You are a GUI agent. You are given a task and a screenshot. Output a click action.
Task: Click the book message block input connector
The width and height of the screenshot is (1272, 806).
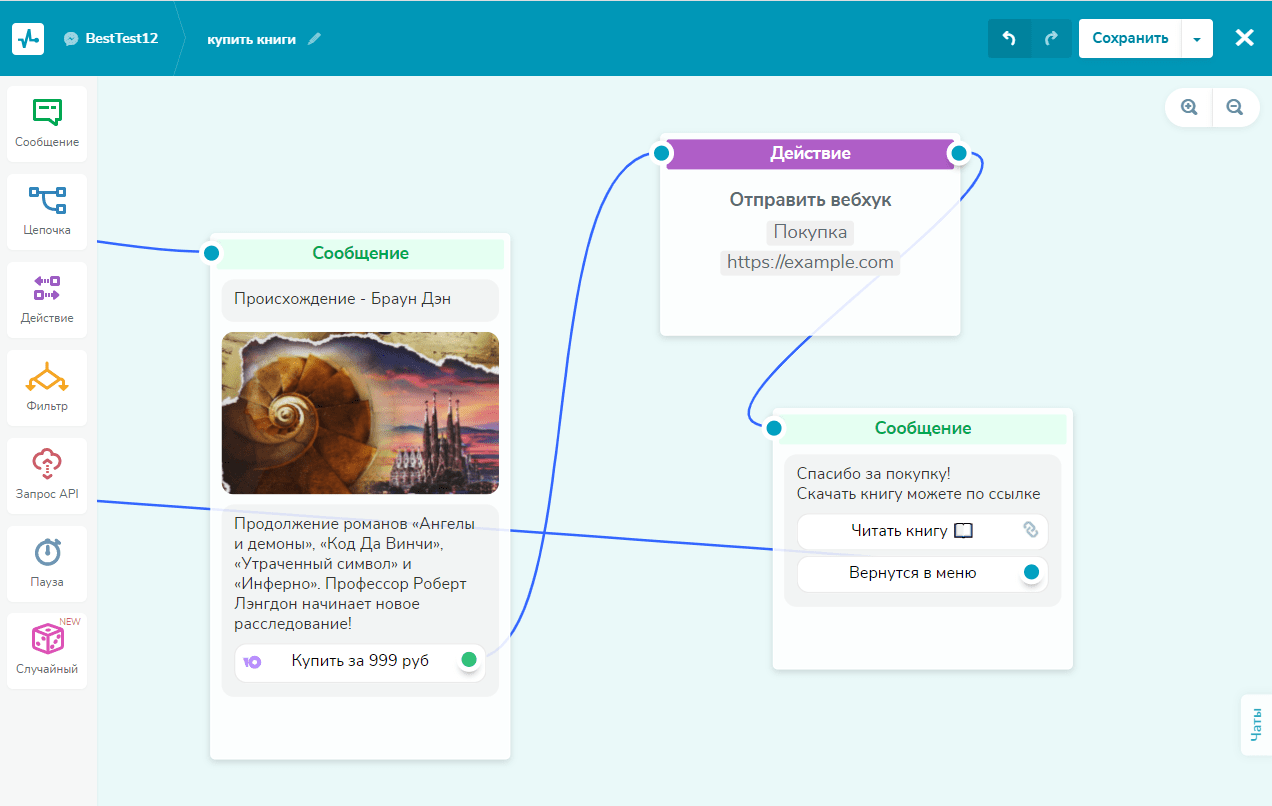tap(211, 253)
